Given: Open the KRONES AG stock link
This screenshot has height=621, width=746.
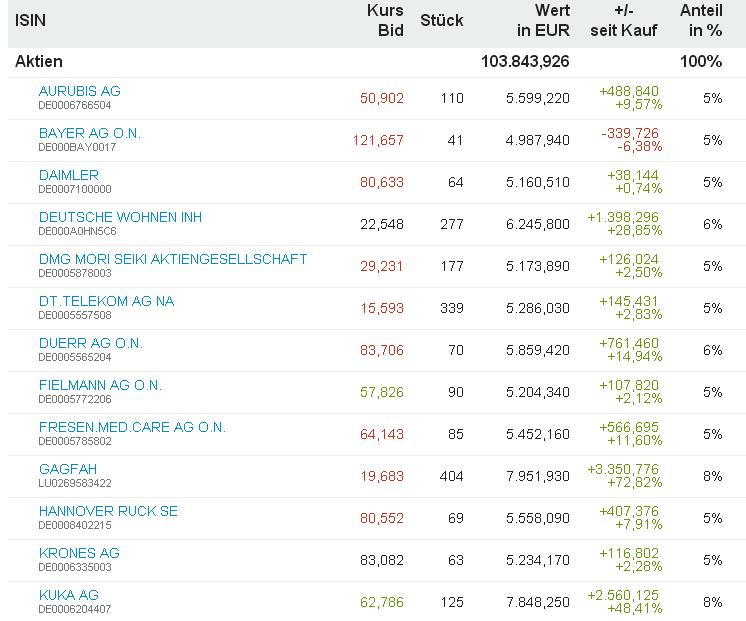Looking at the screenshot, I should 79,553.
